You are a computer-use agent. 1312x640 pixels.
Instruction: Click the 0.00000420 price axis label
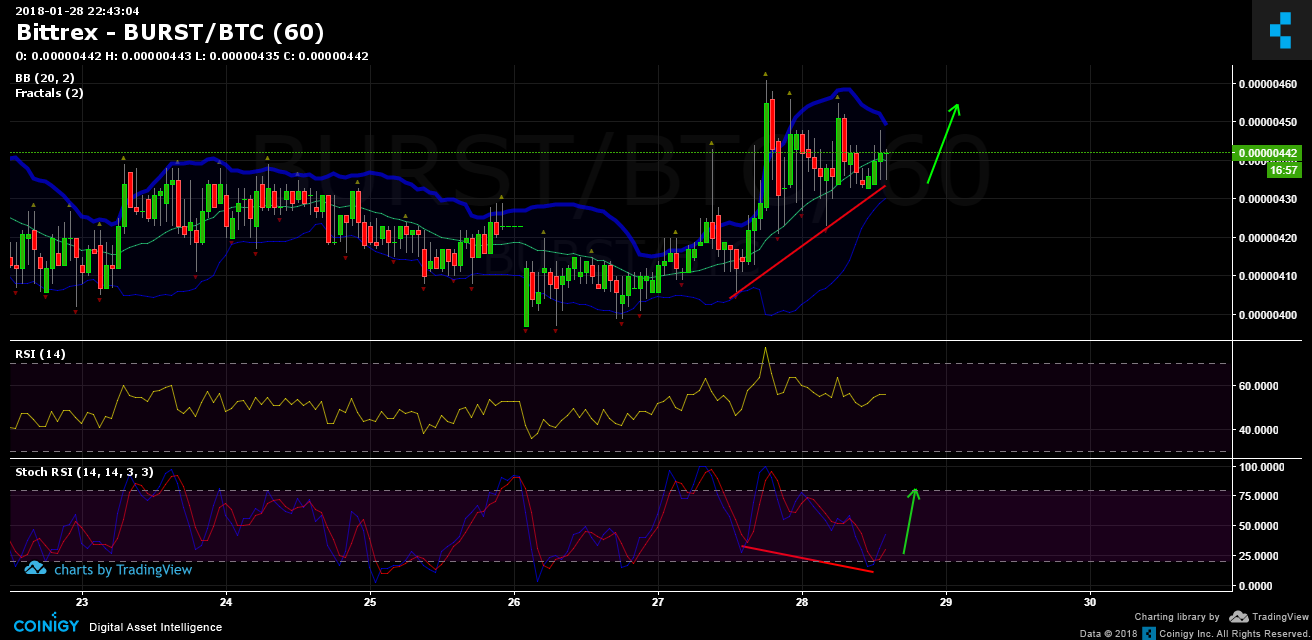point(1267,238)
